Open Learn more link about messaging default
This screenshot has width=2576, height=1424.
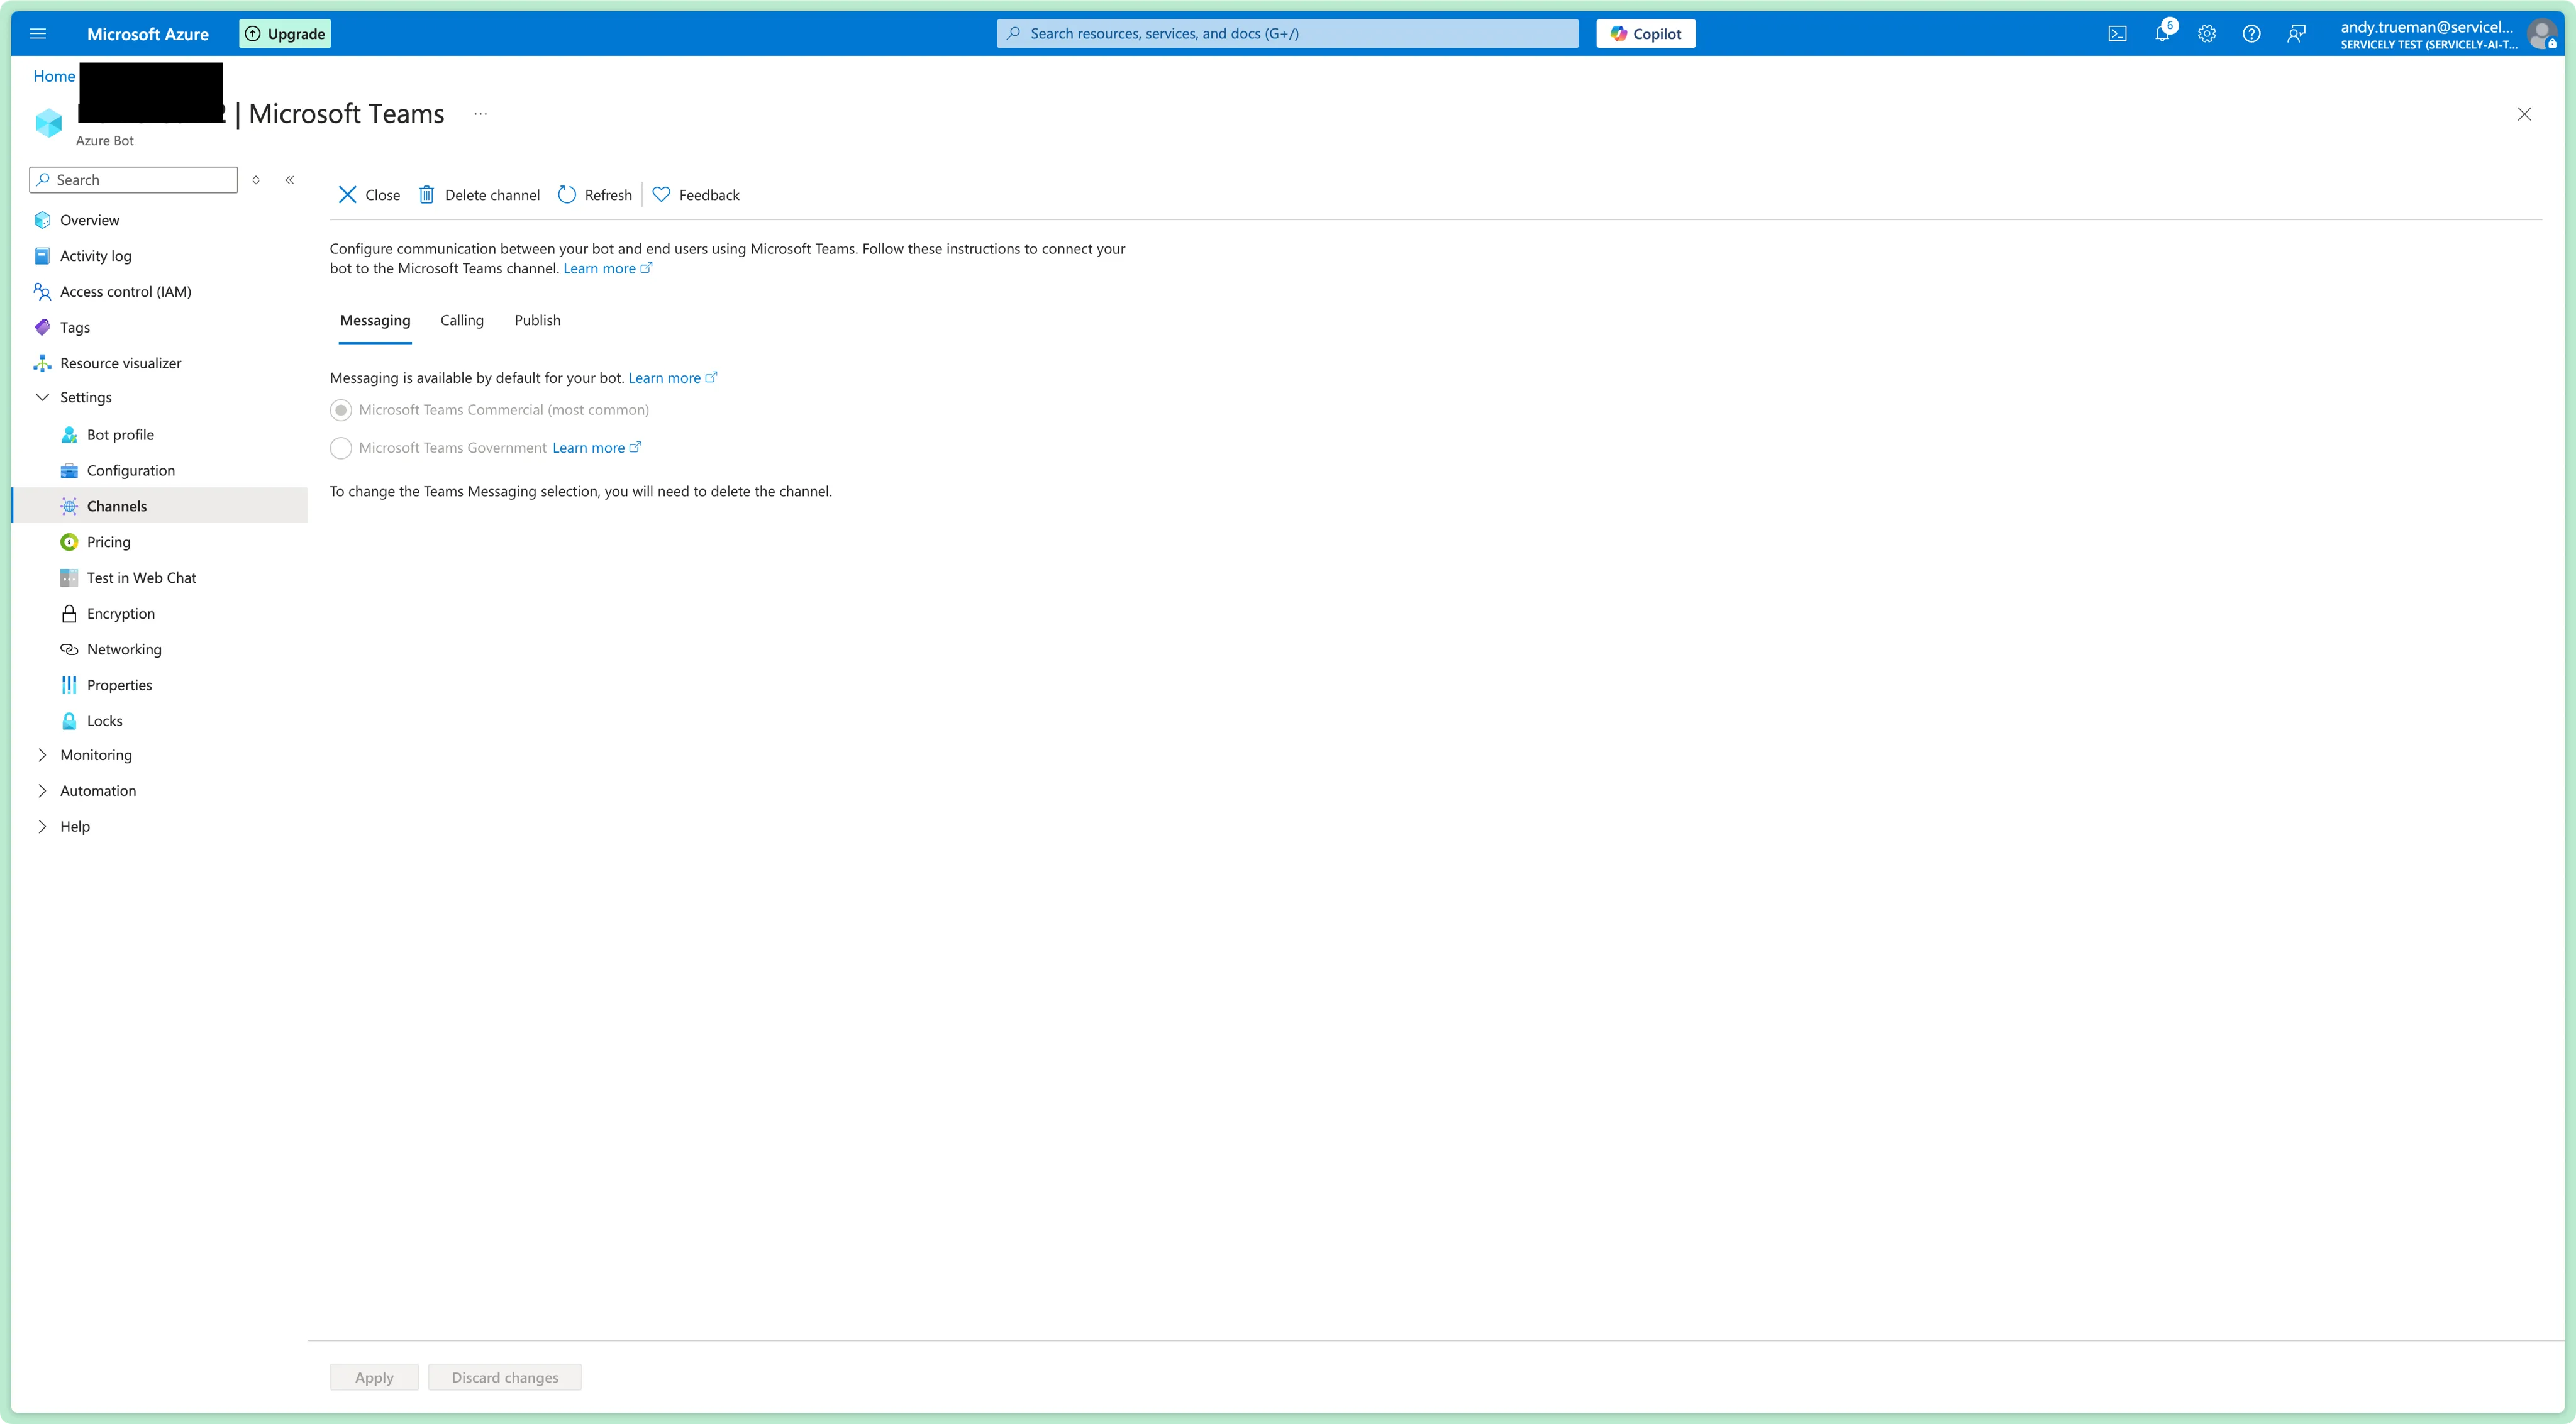click(x=672, y=378)
